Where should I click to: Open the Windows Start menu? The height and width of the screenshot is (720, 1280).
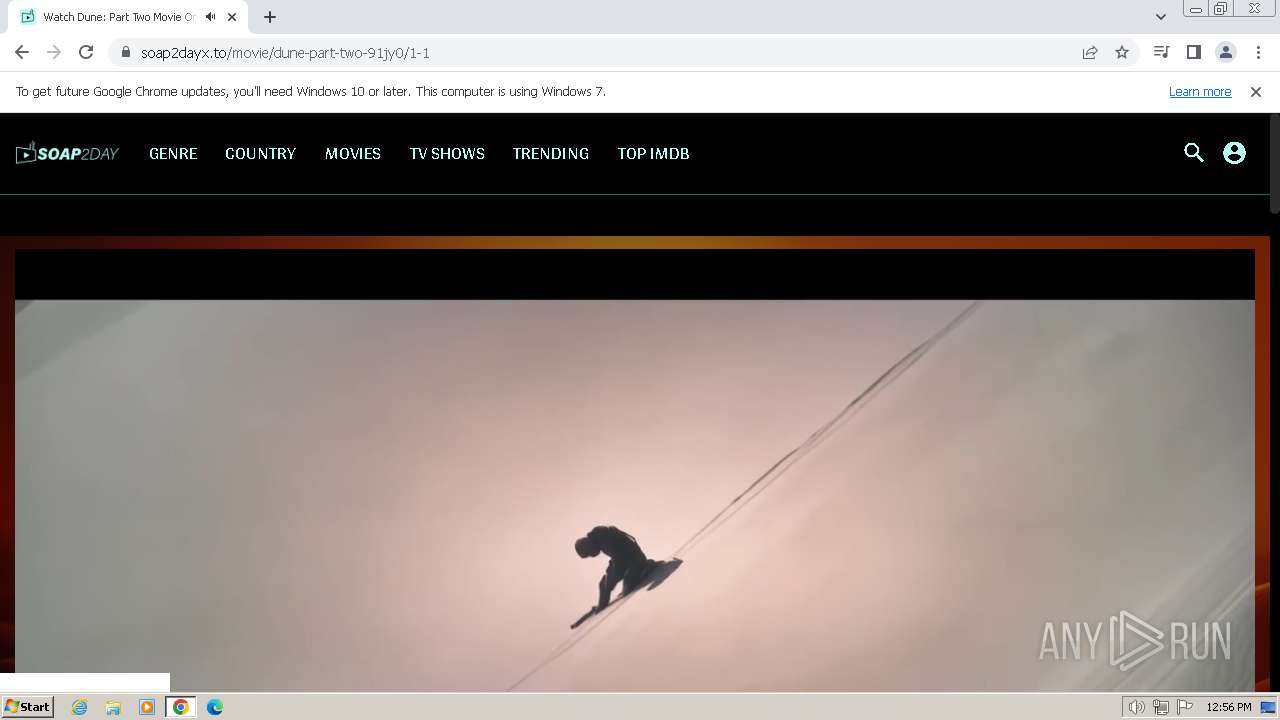(x=27, y=706)
